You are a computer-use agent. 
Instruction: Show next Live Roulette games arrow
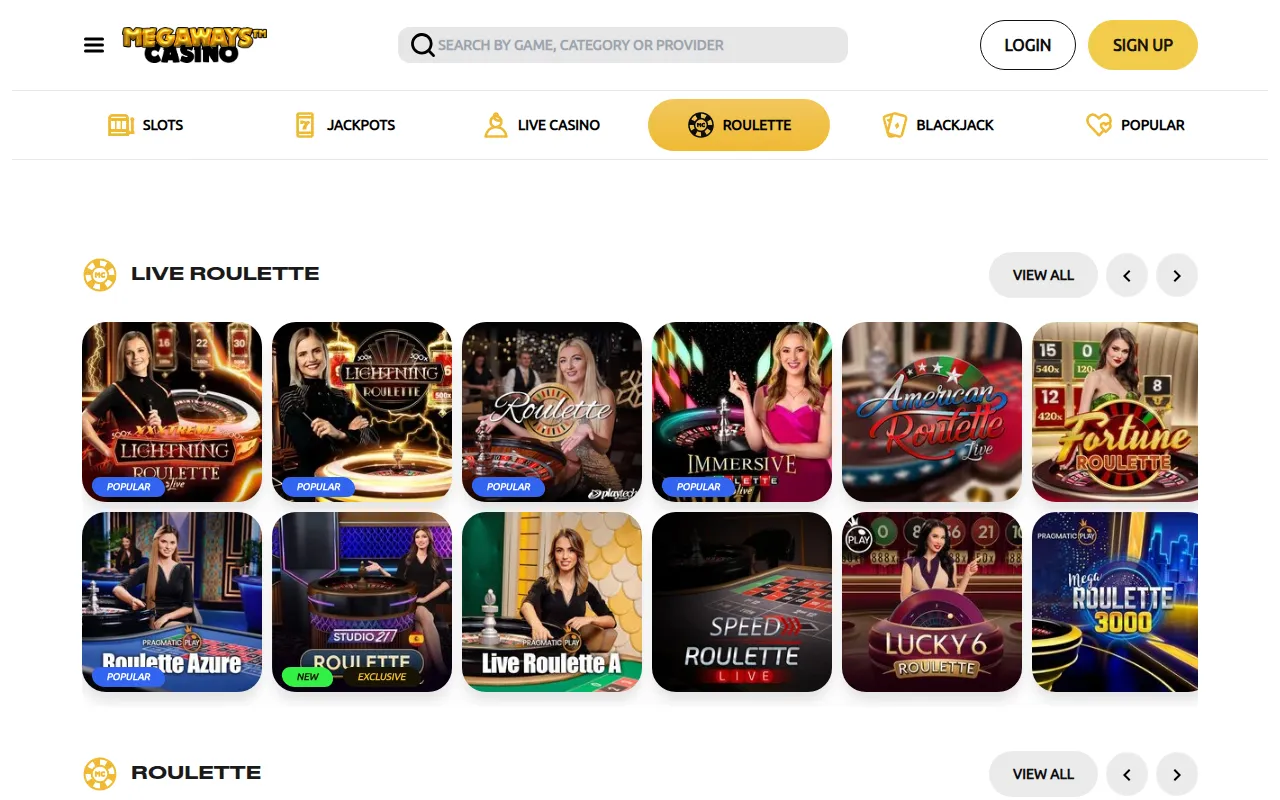click(1177, 275)
